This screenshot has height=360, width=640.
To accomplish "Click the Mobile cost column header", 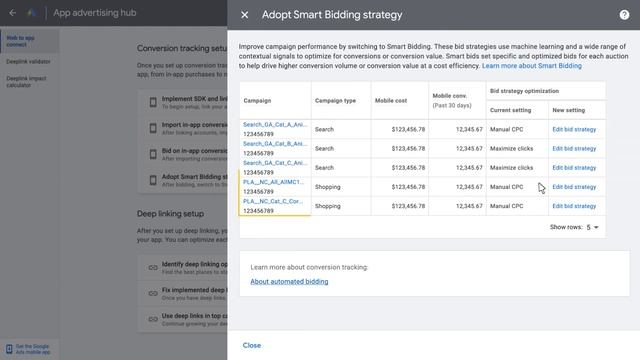I will (391, 100).
